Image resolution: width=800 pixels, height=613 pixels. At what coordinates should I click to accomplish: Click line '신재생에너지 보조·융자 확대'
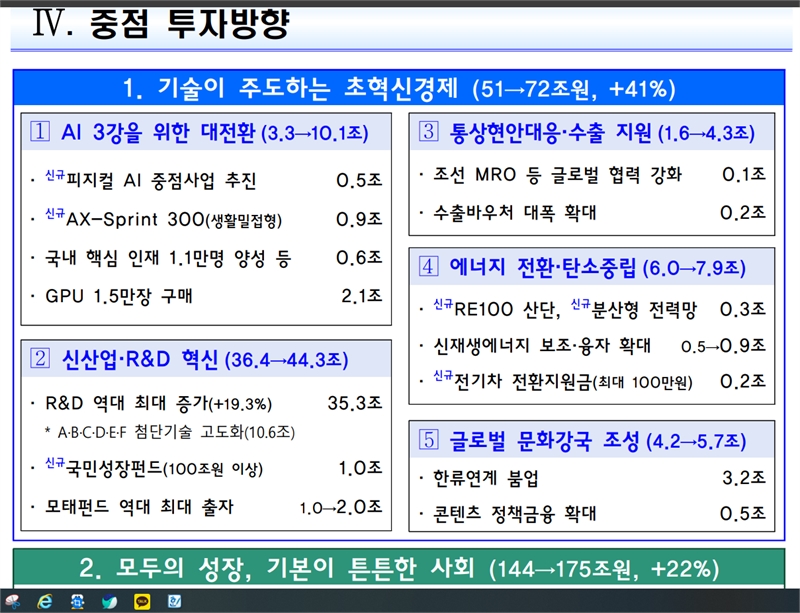542,346
